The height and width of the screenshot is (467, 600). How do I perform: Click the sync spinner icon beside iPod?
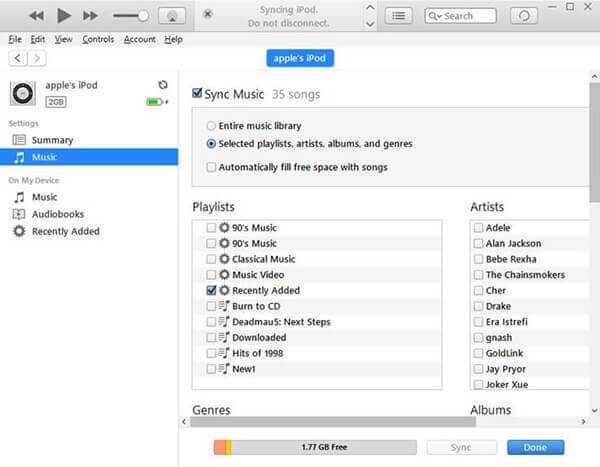pos(163,85)
